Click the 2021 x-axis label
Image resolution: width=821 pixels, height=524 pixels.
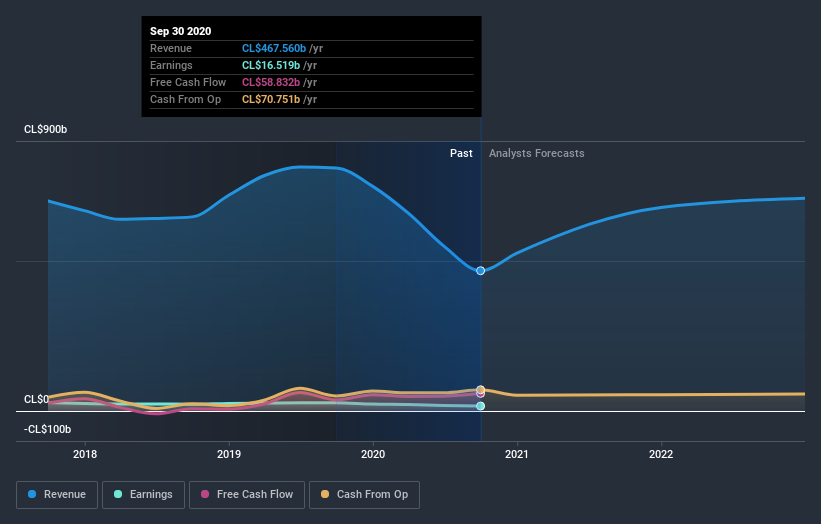click(517, 454)
